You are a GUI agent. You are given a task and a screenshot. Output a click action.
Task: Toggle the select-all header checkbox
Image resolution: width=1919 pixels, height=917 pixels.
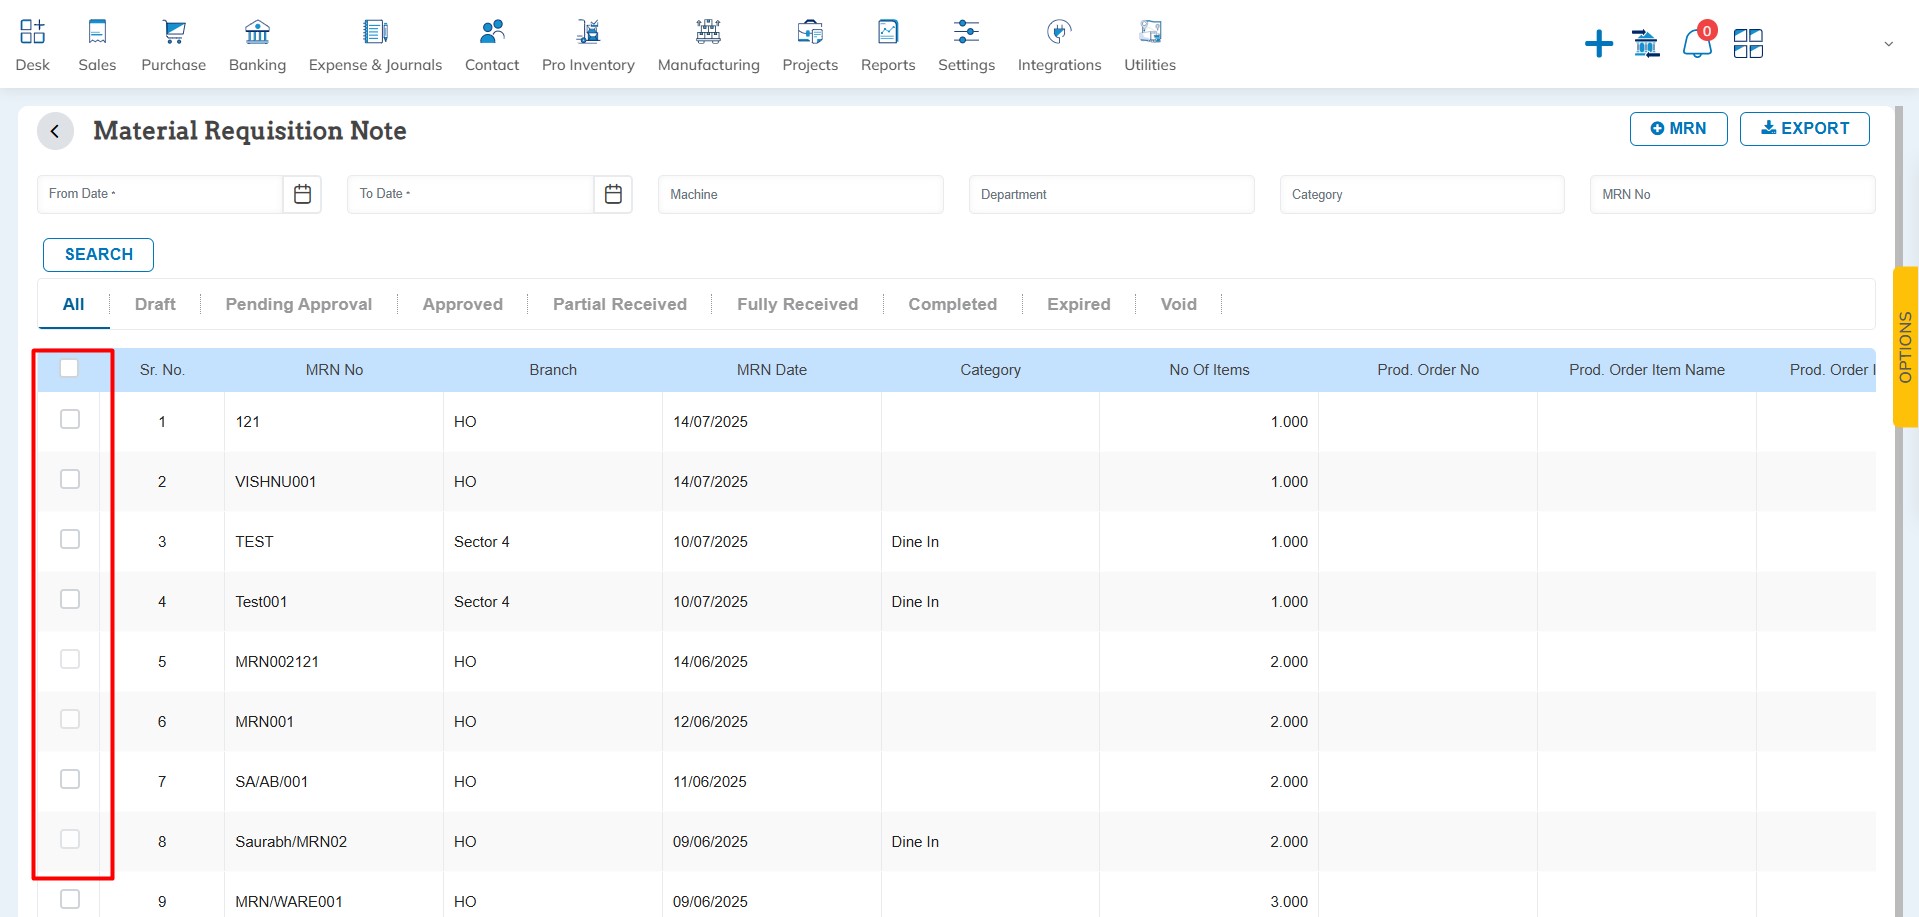69,368
